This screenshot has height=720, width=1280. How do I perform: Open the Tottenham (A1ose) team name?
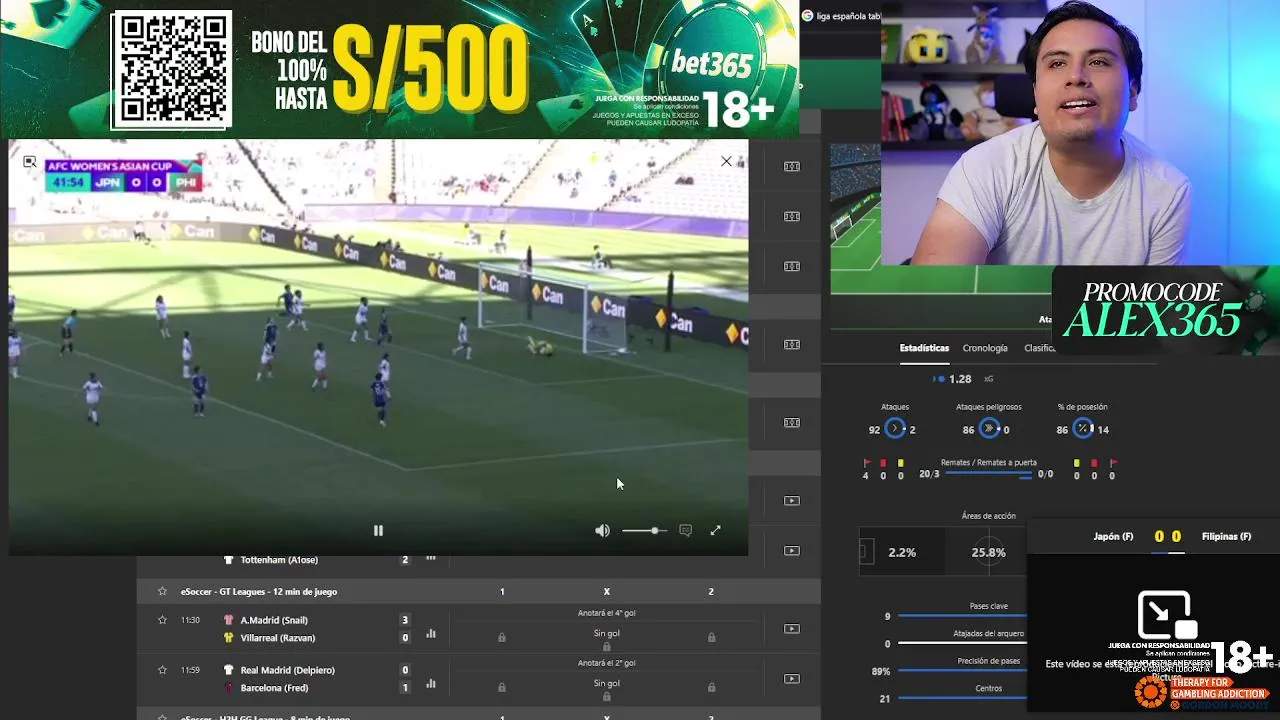[x=279, y=560]
